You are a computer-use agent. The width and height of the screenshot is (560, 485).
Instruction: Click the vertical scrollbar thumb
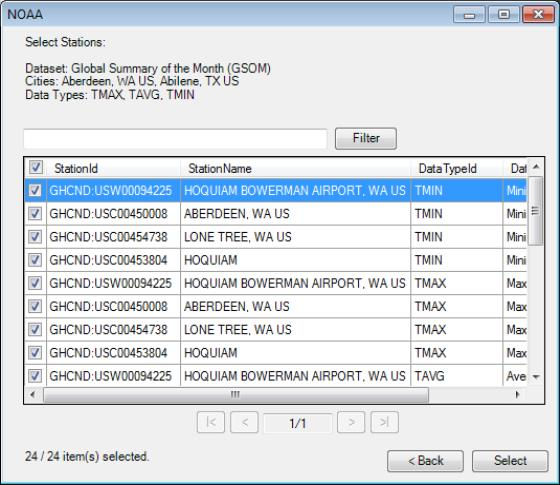pyautogui.click(x=535, y=211)
